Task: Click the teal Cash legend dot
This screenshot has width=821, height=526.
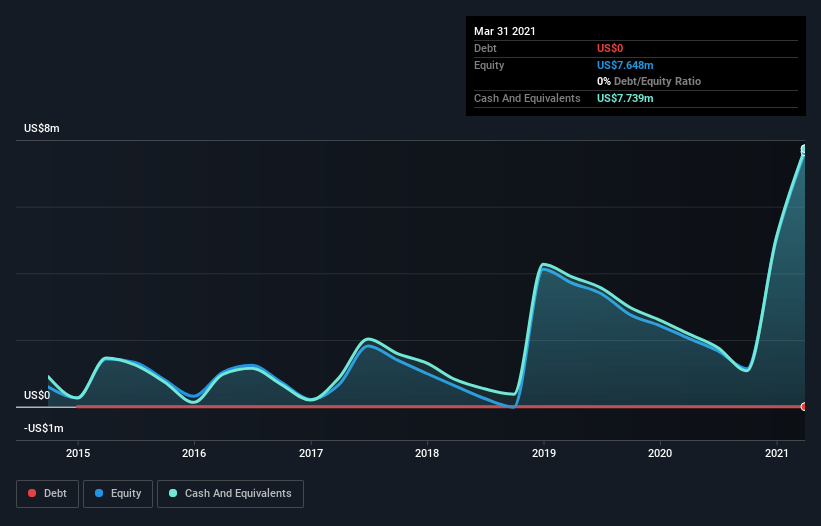Action: click(173, 493)
